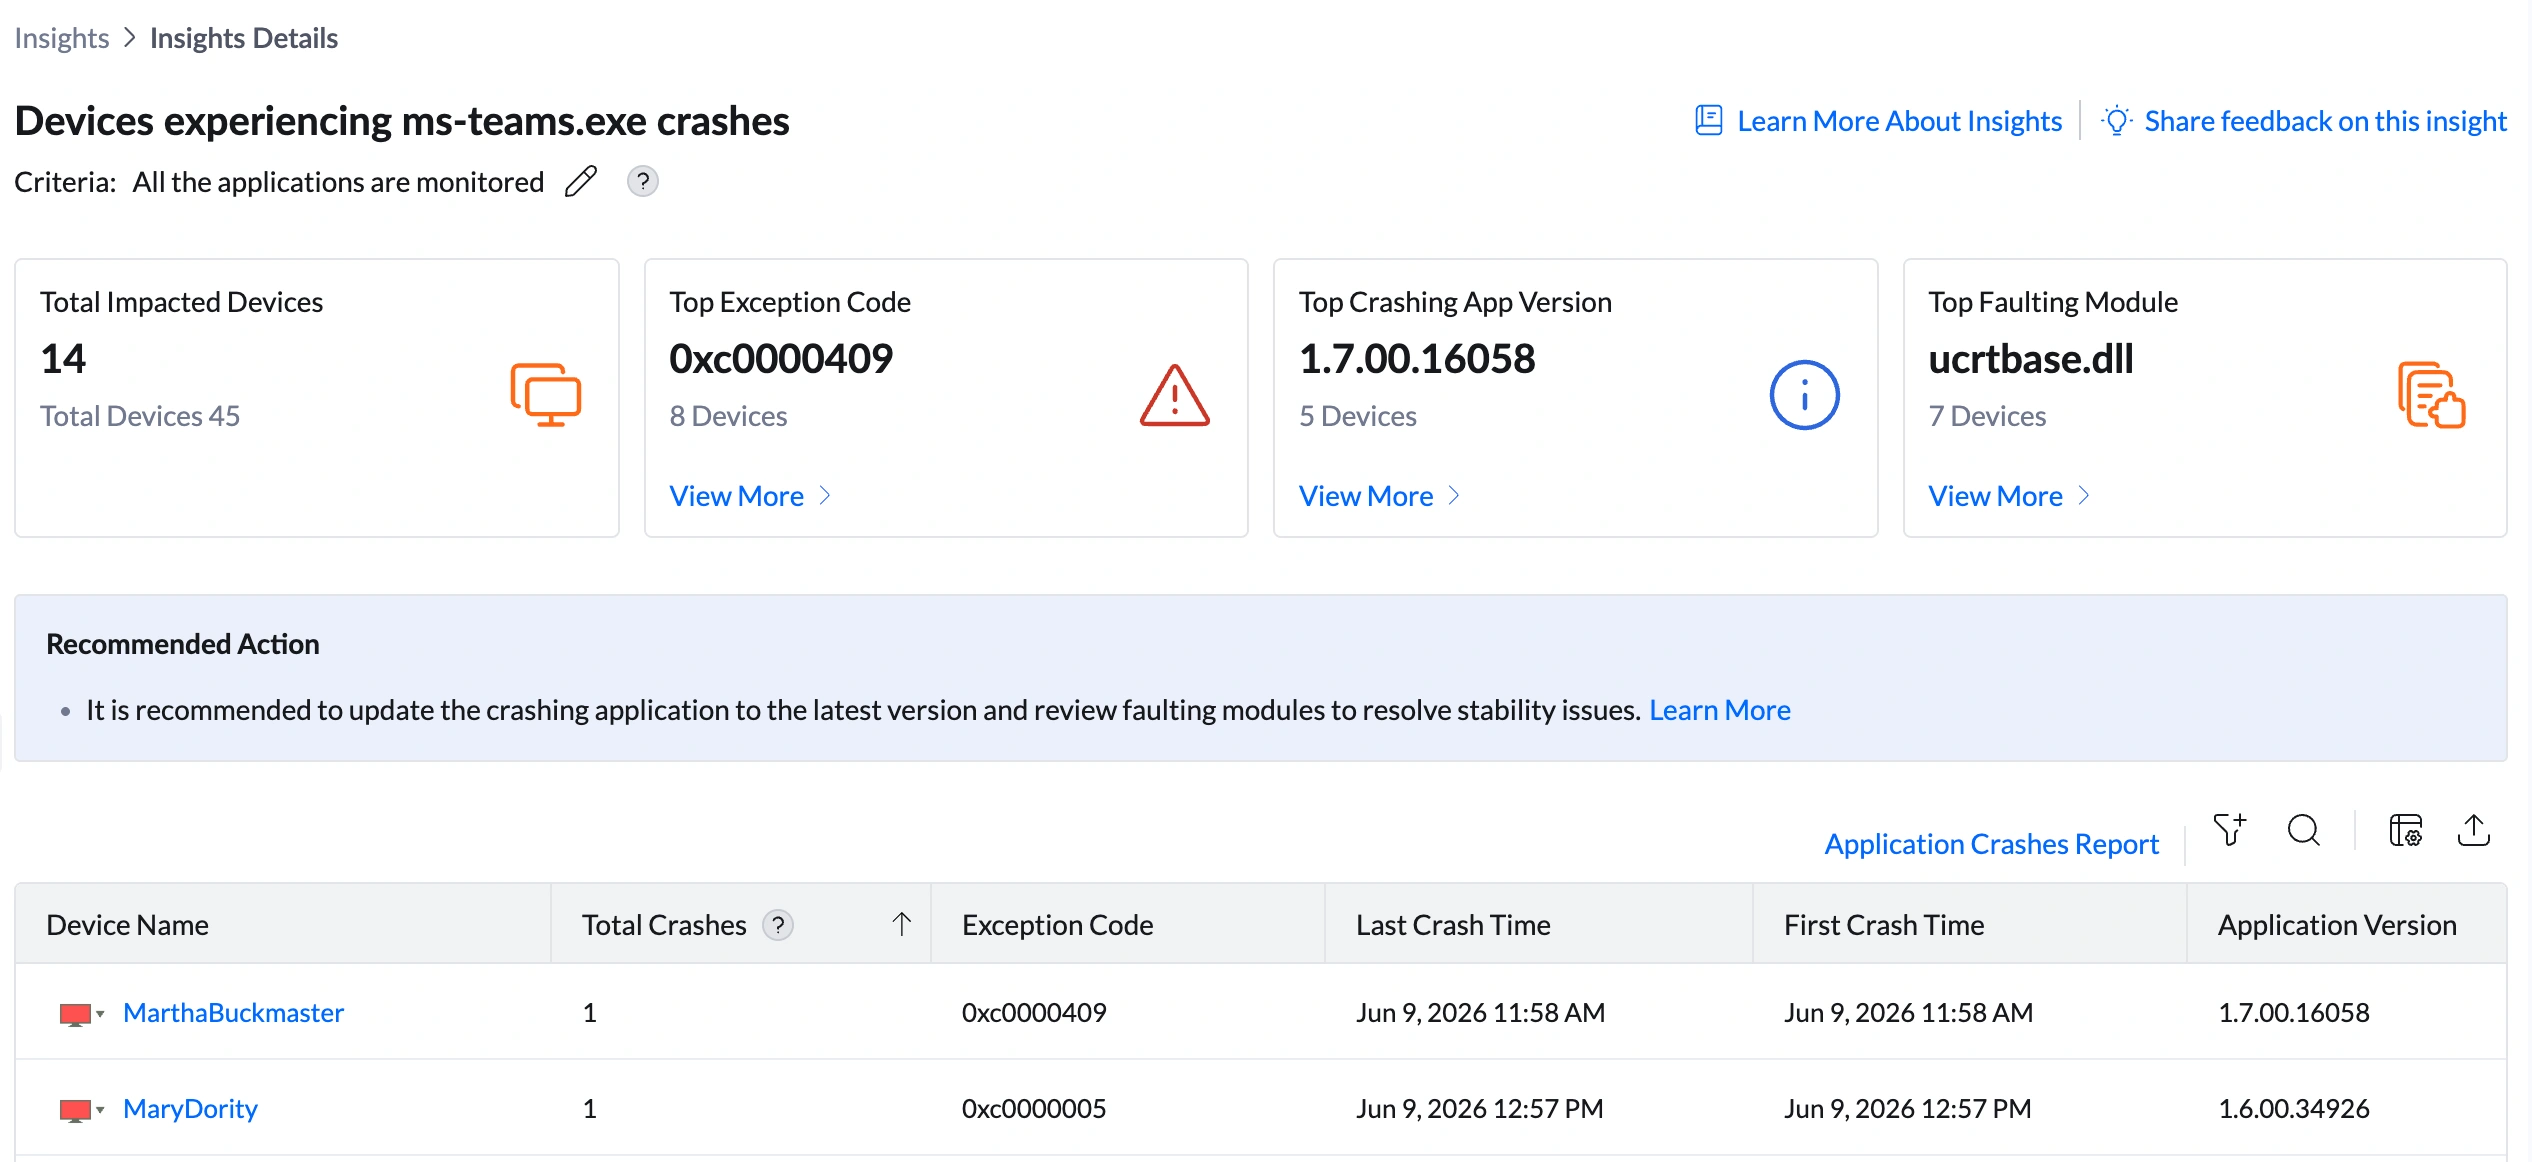Image resolution: width=2532 pixels, height=1162 pixels.
Task: Click last crash time Jun 9, 2026 12:57 PM
Action: [1479, 1109]
